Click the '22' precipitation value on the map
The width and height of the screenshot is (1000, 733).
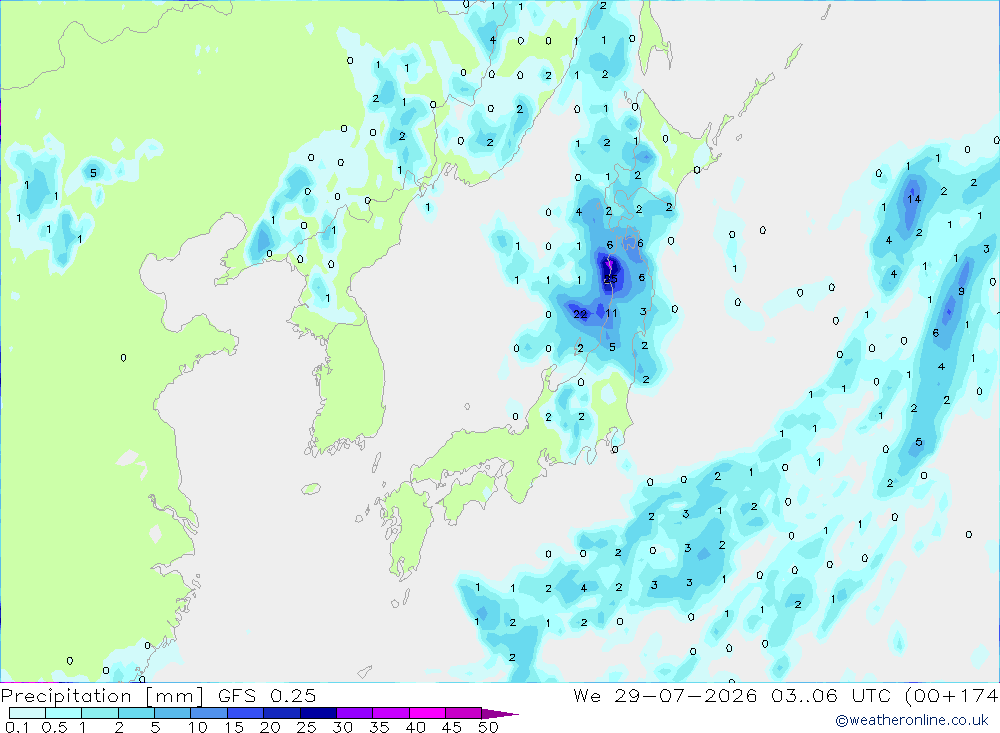pyautogui.click(x=580, y=314)
